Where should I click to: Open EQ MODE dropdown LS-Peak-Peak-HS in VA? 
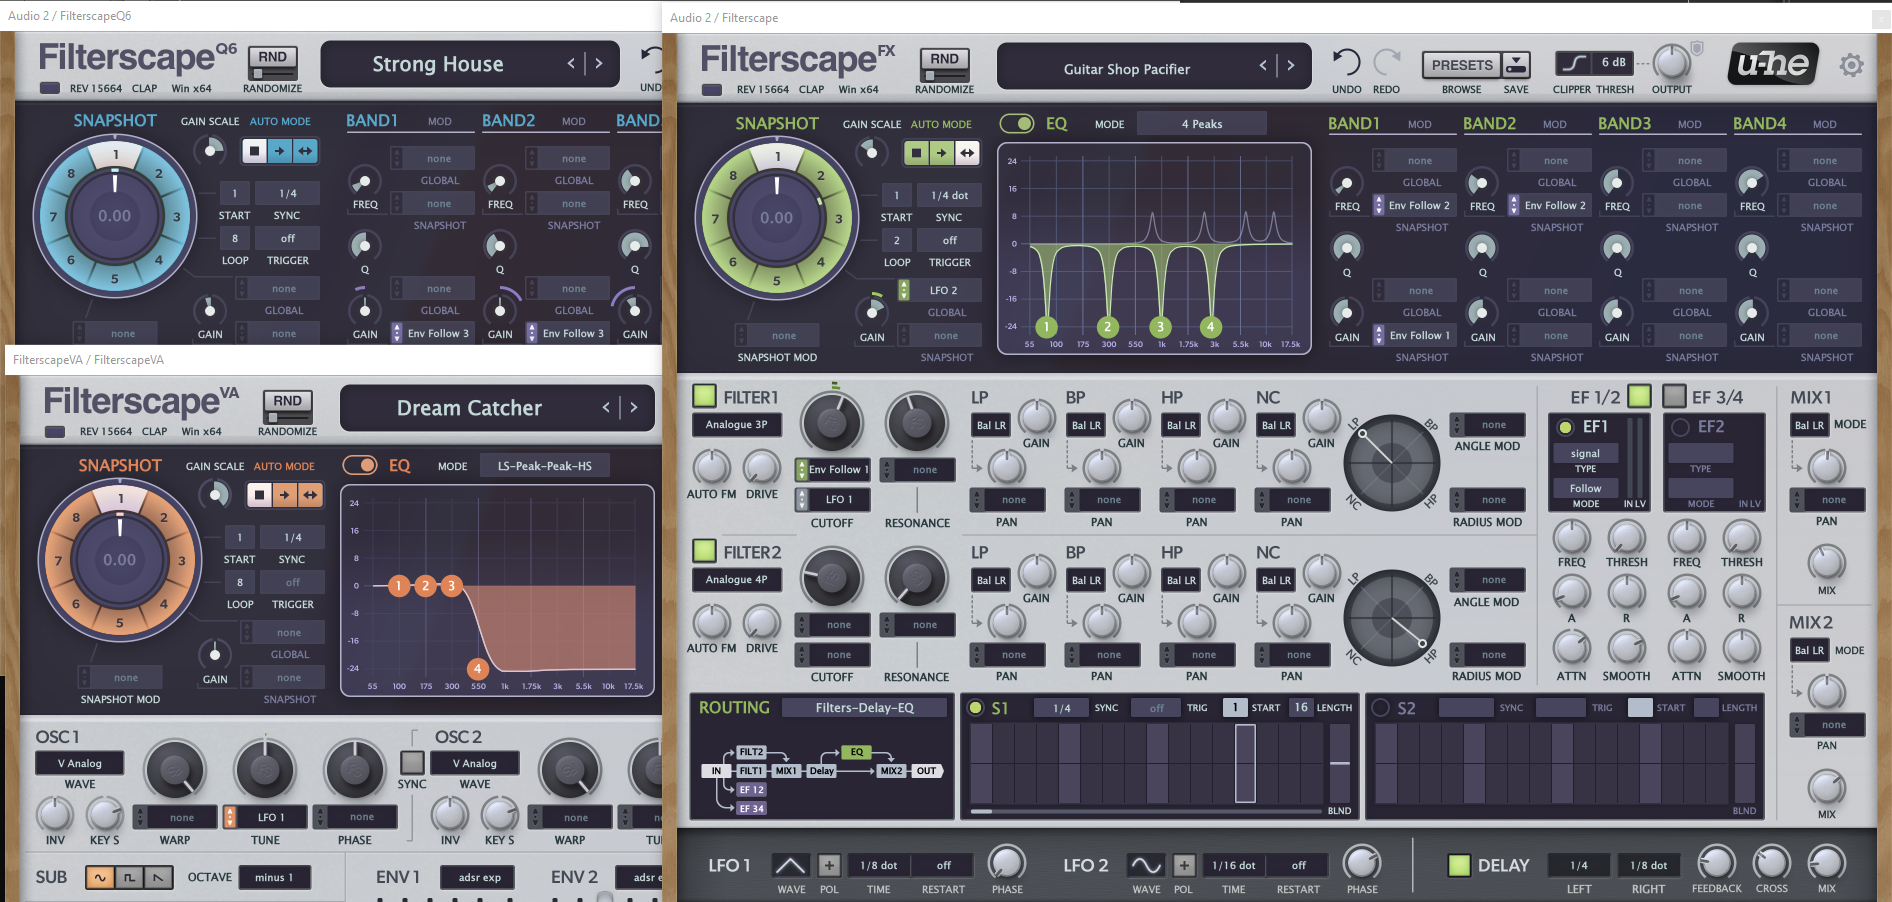[544, 466]
